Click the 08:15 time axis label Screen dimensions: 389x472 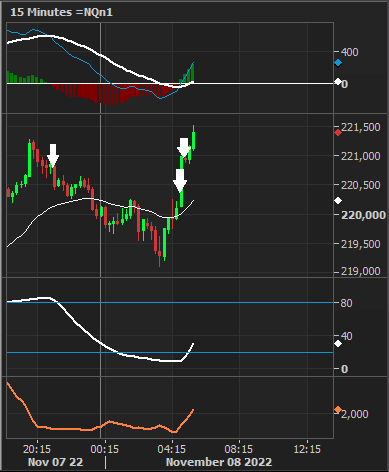pyautogui.click(x=239, y=449)
